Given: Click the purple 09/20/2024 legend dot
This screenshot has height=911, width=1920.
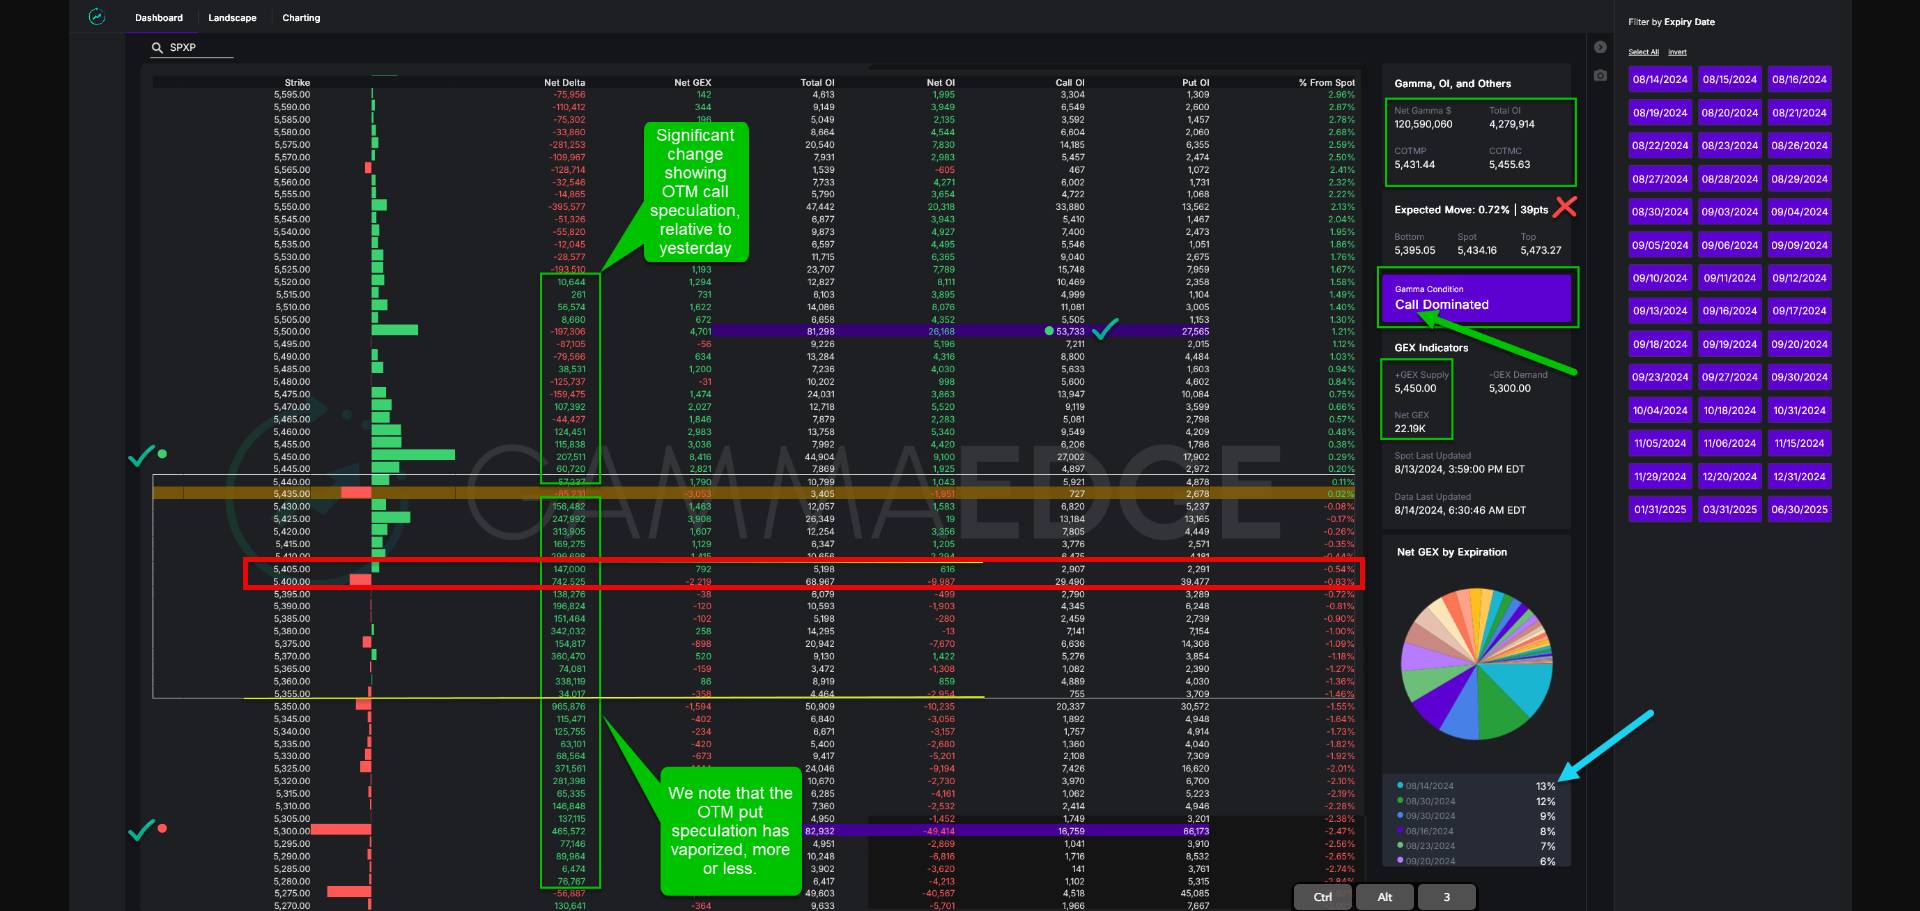Looking at the screenshot, I should [1400, 861].
